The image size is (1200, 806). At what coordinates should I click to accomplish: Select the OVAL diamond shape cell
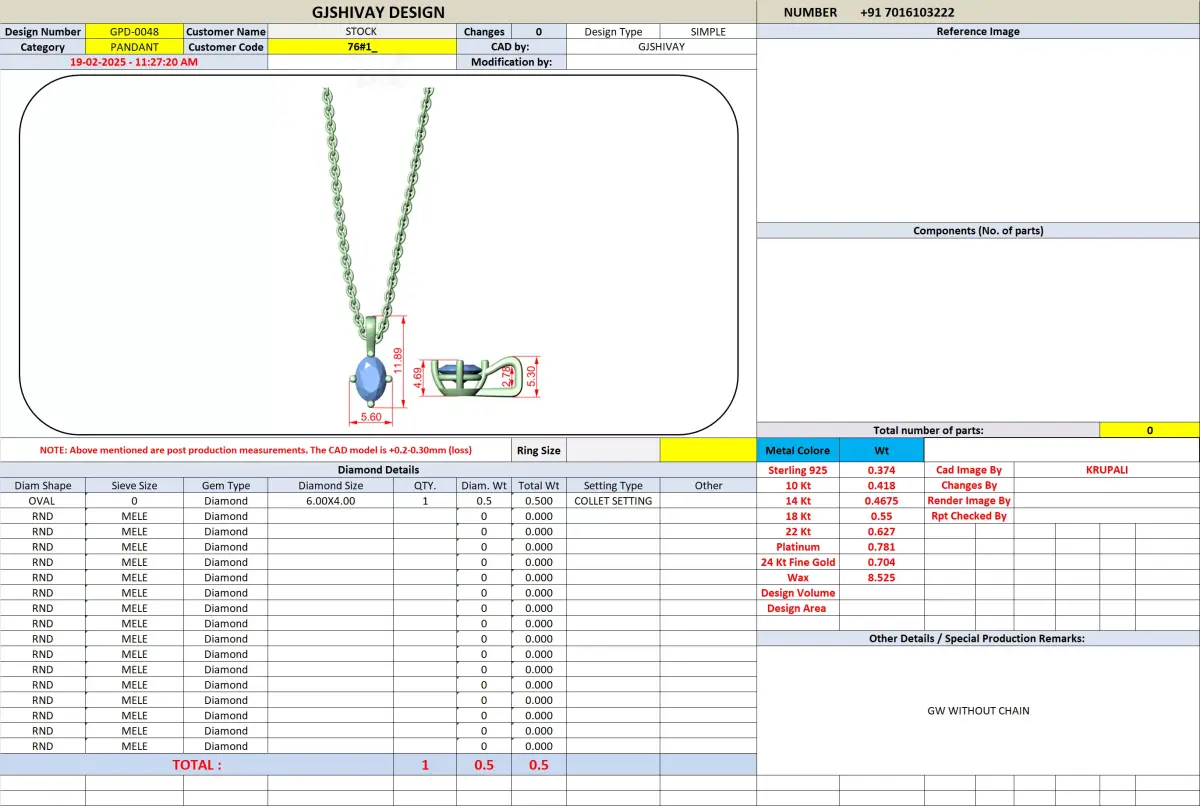[x=43, y=501]
